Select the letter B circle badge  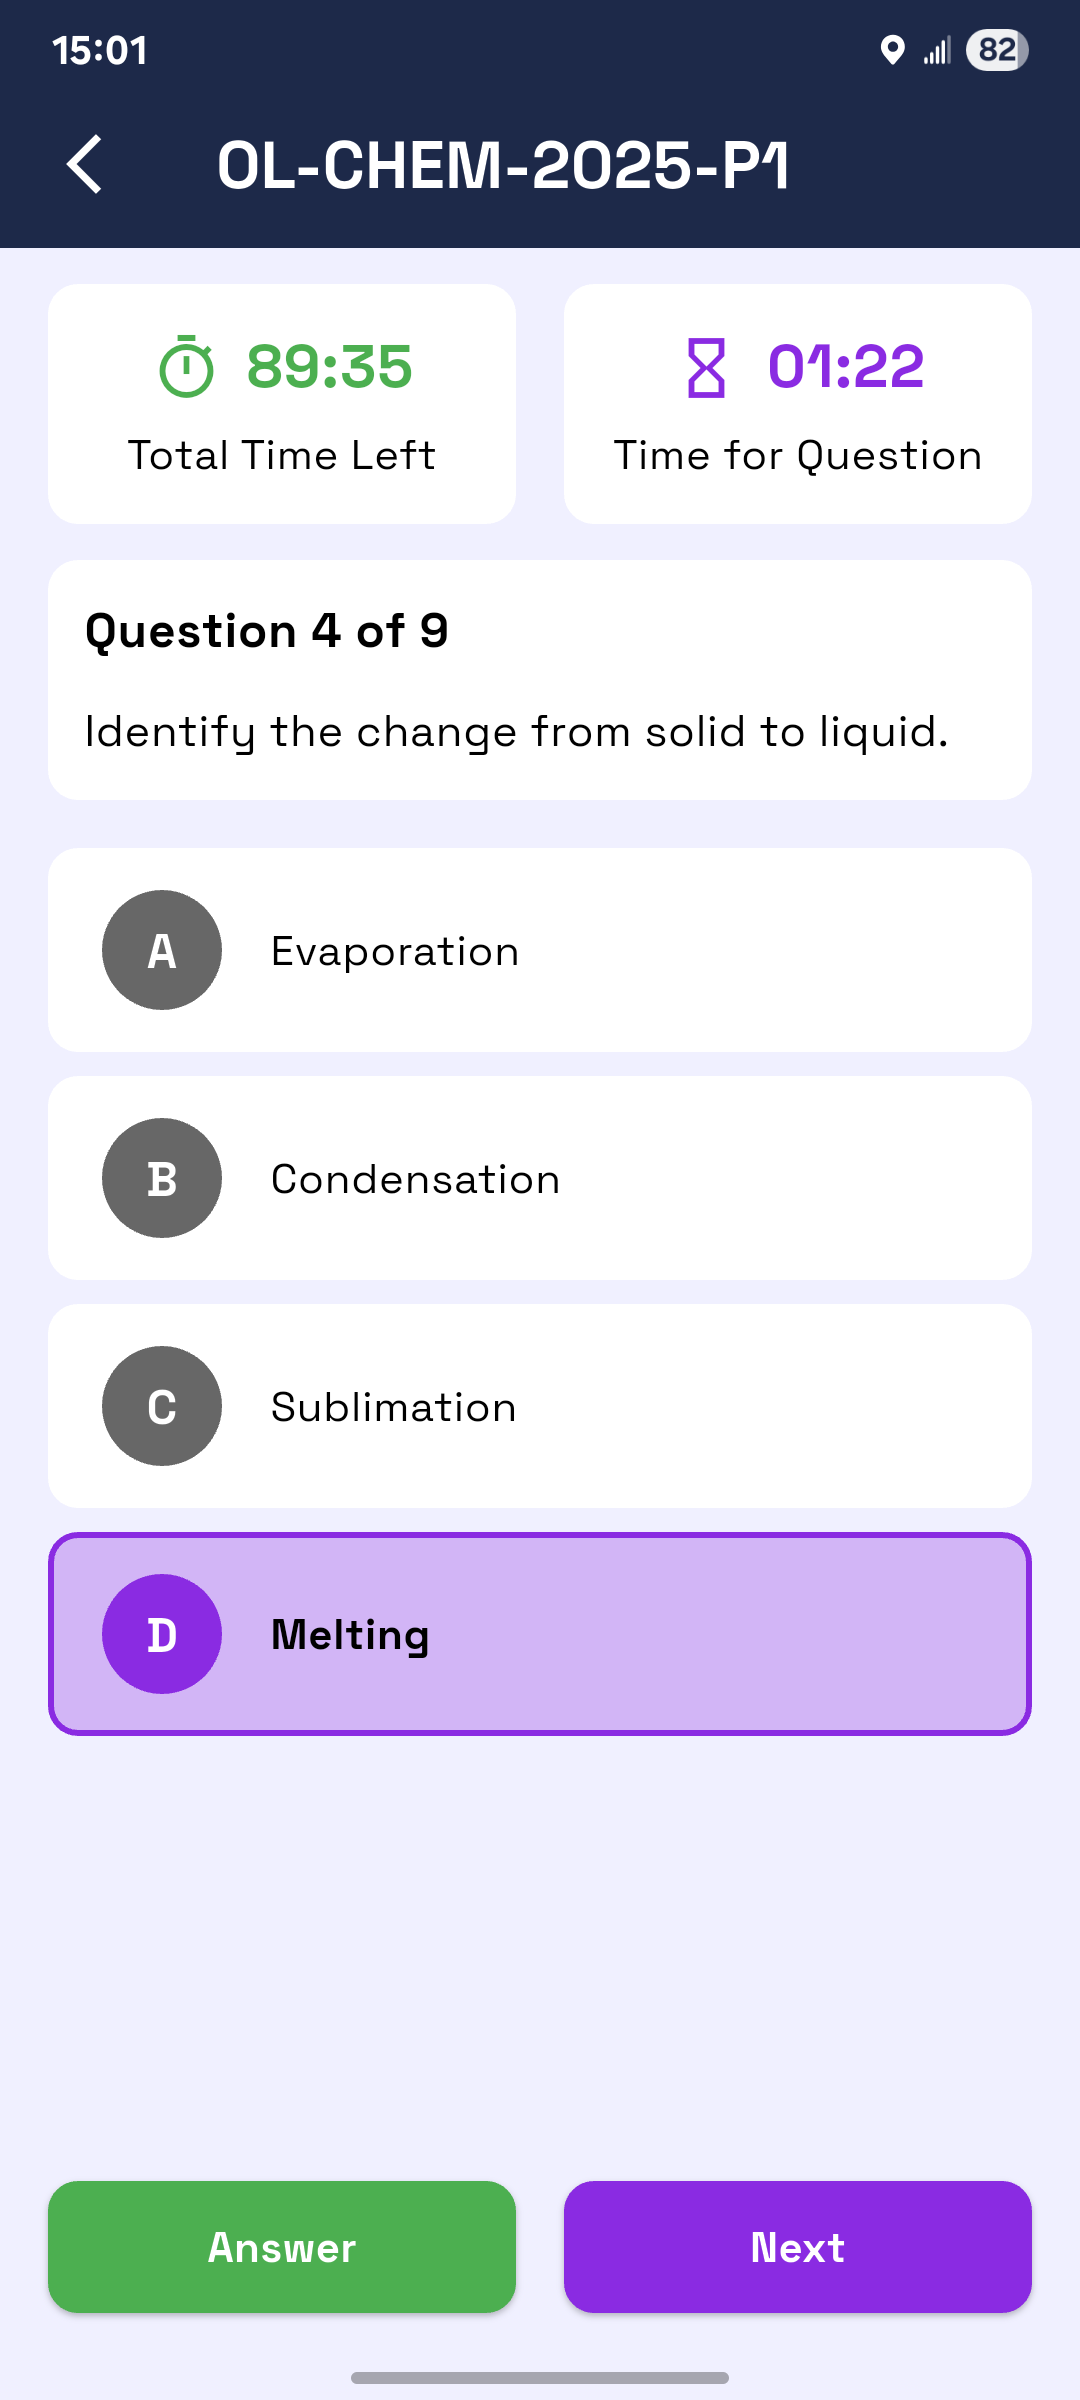pyautogui.click(x=162, y=1178)
